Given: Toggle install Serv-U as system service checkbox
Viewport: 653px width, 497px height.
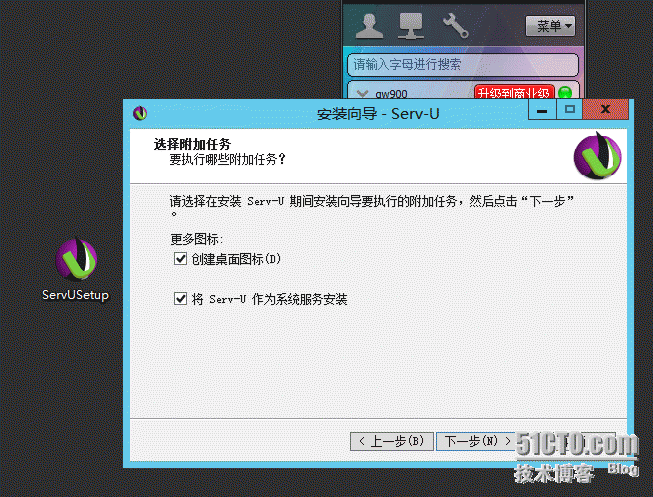Looking at the screenshot, I should [180, 299].
